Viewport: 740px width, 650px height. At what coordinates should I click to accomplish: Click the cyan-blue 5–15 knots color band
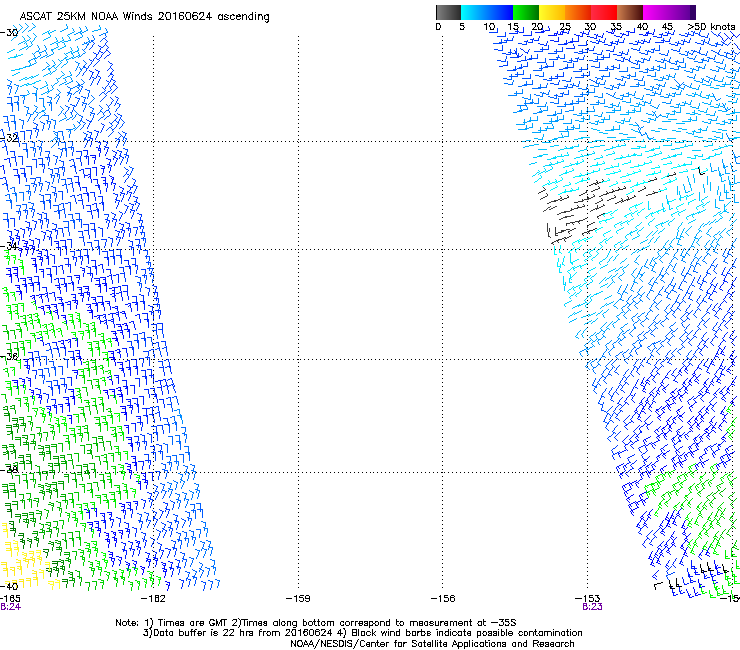click(487, 12)
